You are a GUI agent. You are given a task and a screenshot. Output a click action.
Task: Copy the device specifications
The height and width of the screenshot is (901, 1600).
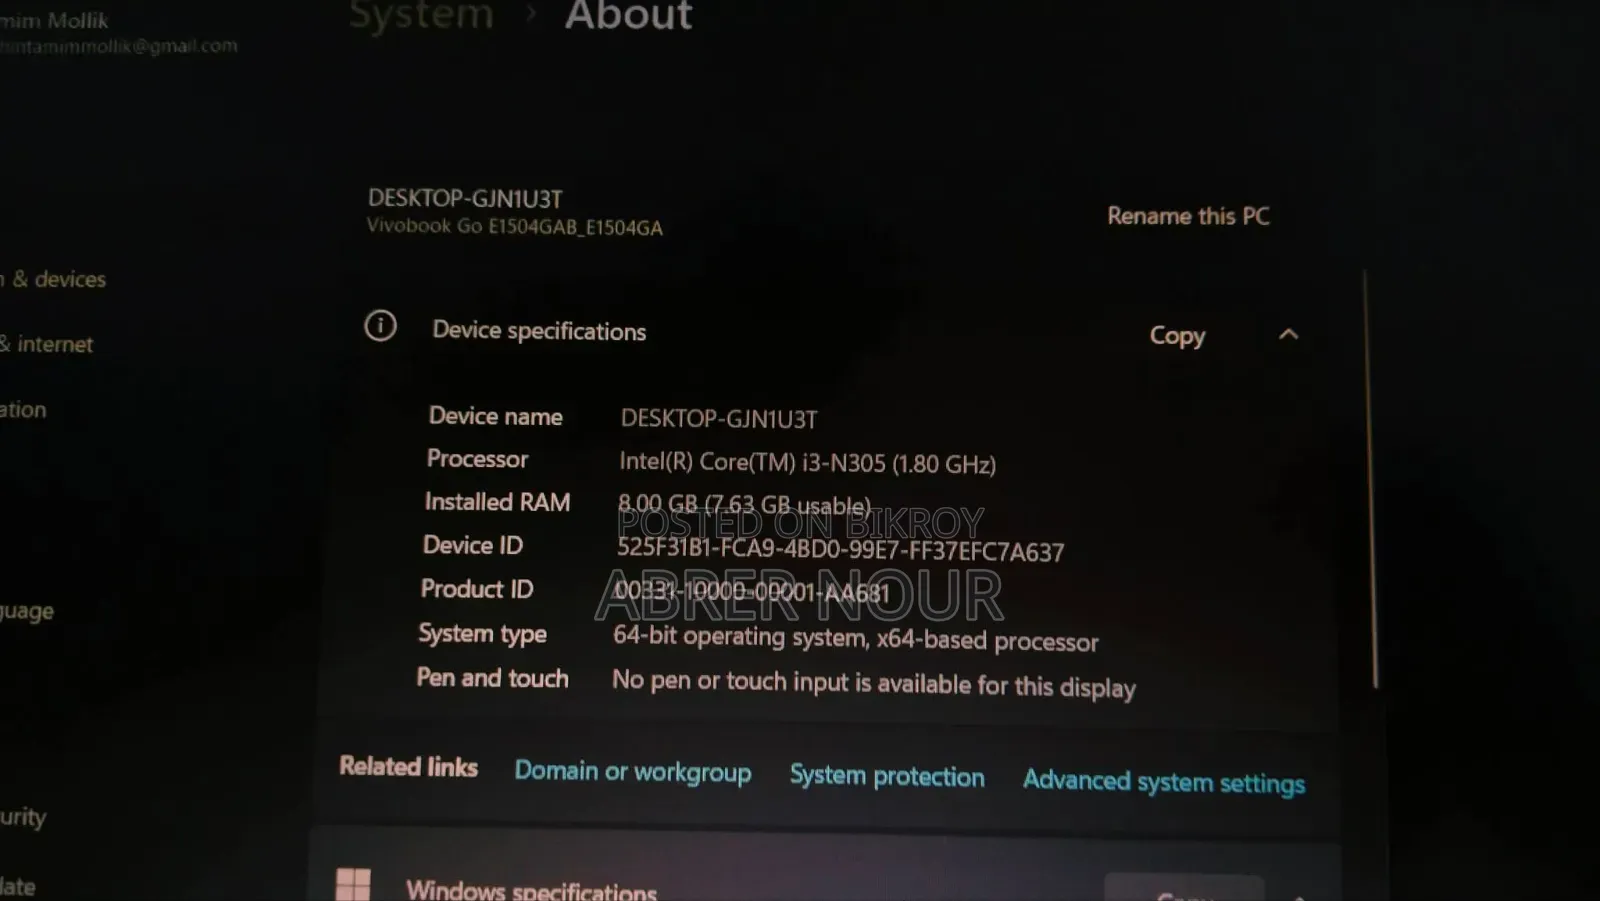coord(1177,336)
